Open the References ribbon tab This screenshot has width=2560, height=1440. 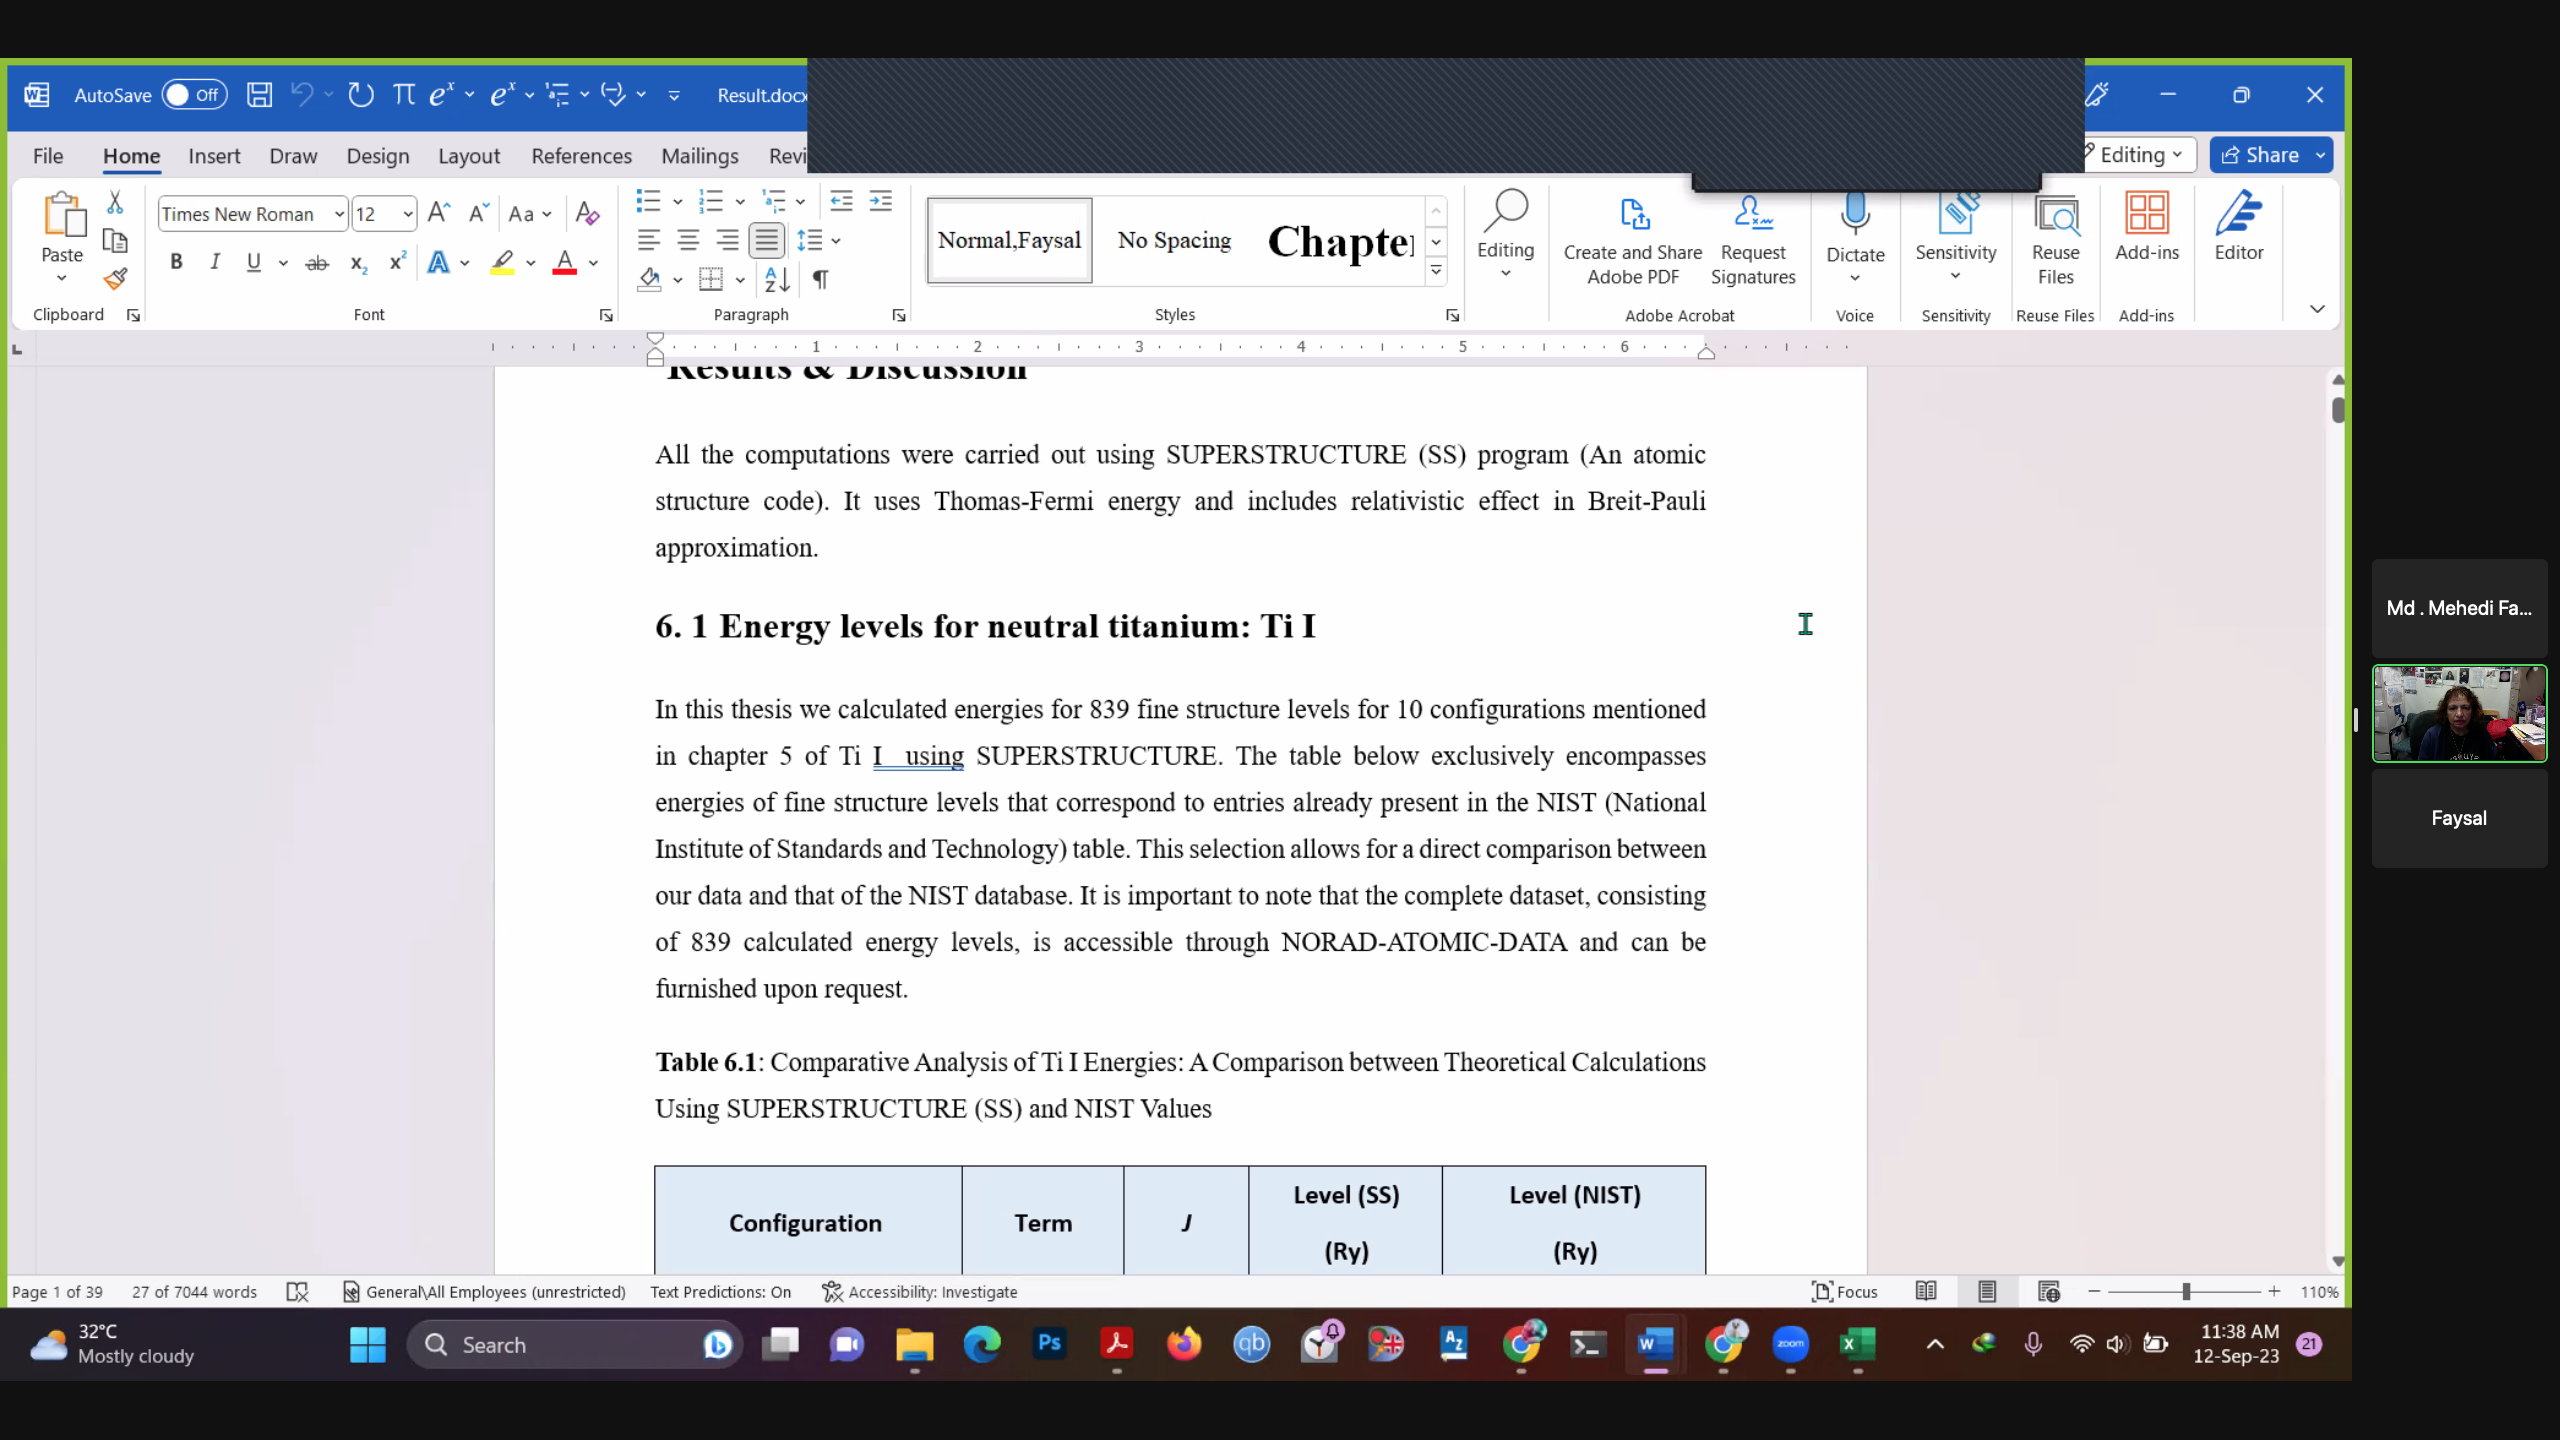(581, 156)
